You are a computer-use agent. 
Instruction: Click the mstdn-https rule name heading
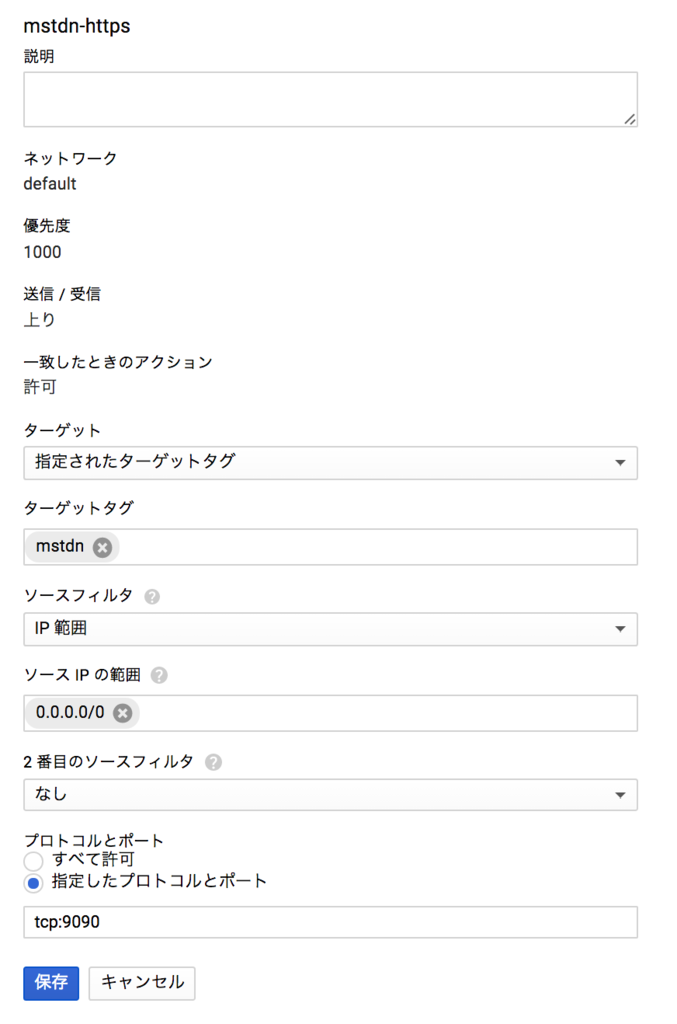[x=77, y=26]
